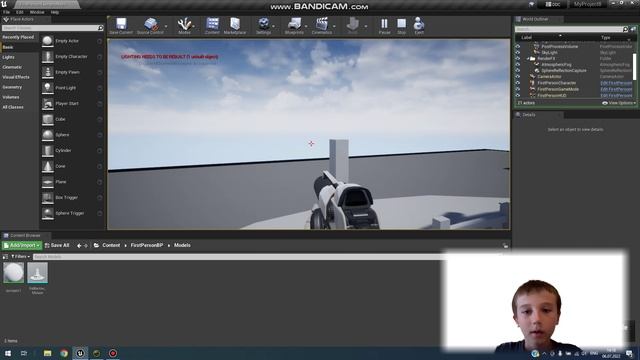Toggle visibility of FirstPersonHUD

pyautogui.click(x=518, y=95)
